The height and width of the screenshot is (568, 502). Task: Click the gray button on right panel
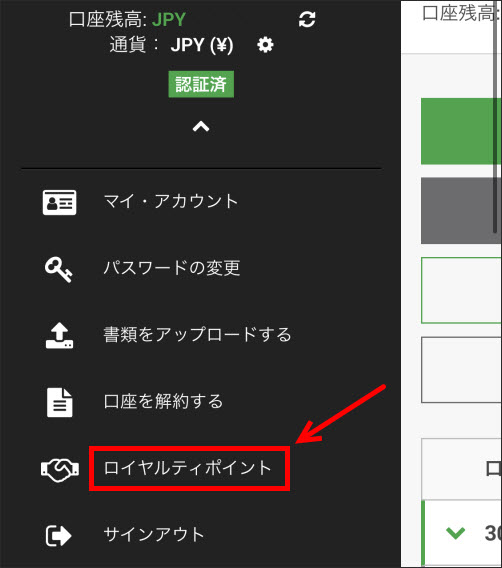point(461,211)
